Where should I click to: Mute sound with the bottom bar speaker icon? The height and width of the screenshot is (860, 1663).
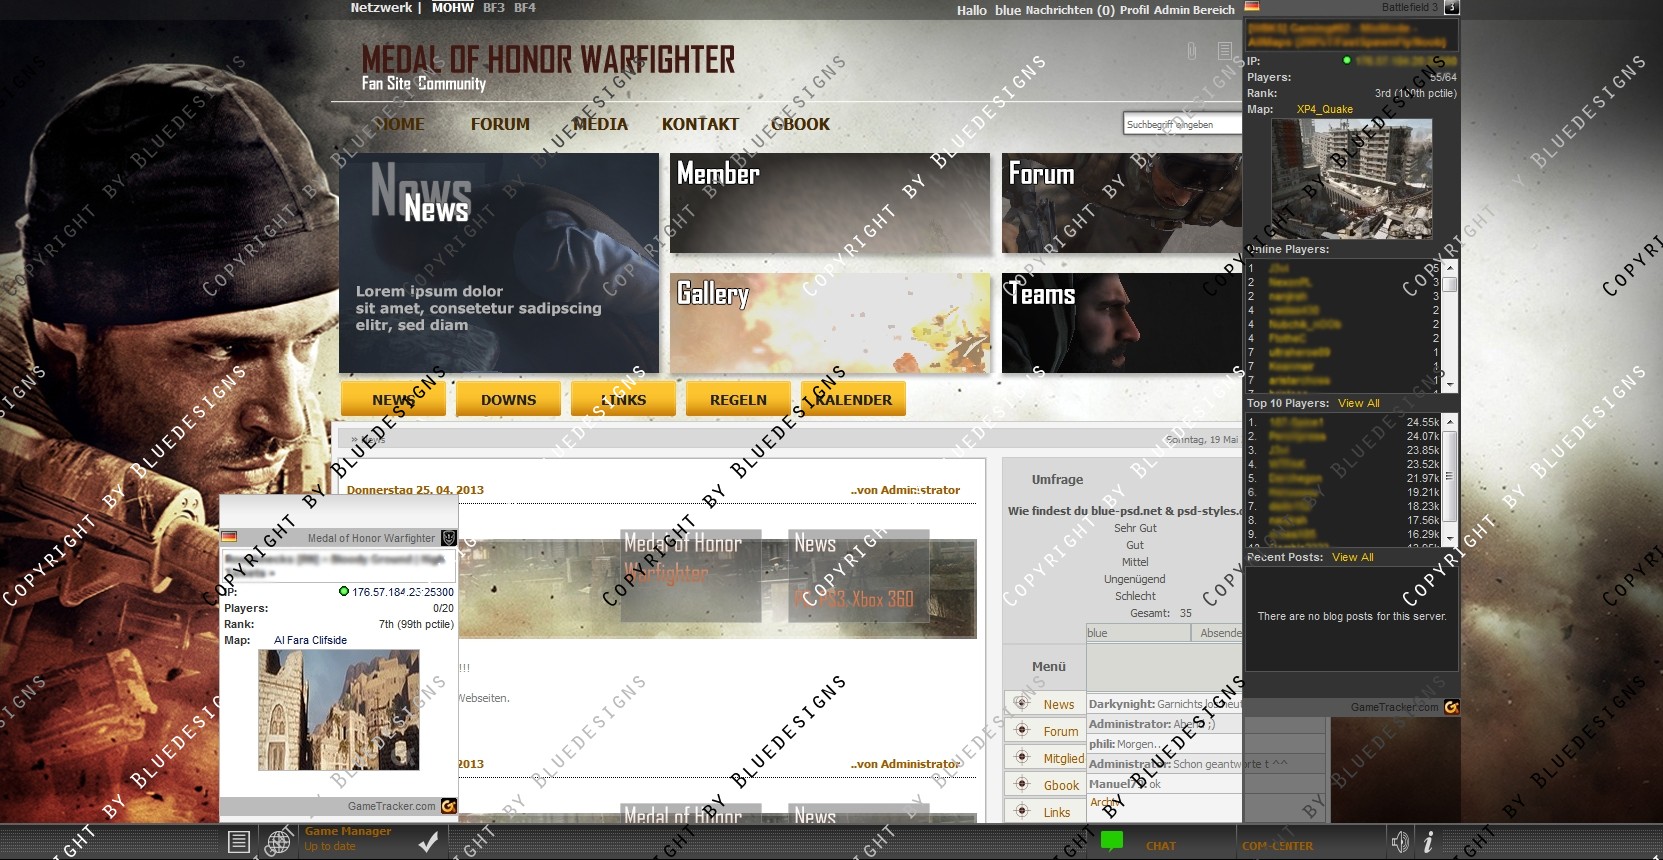pyautogui.click(x=1400, y=842)
